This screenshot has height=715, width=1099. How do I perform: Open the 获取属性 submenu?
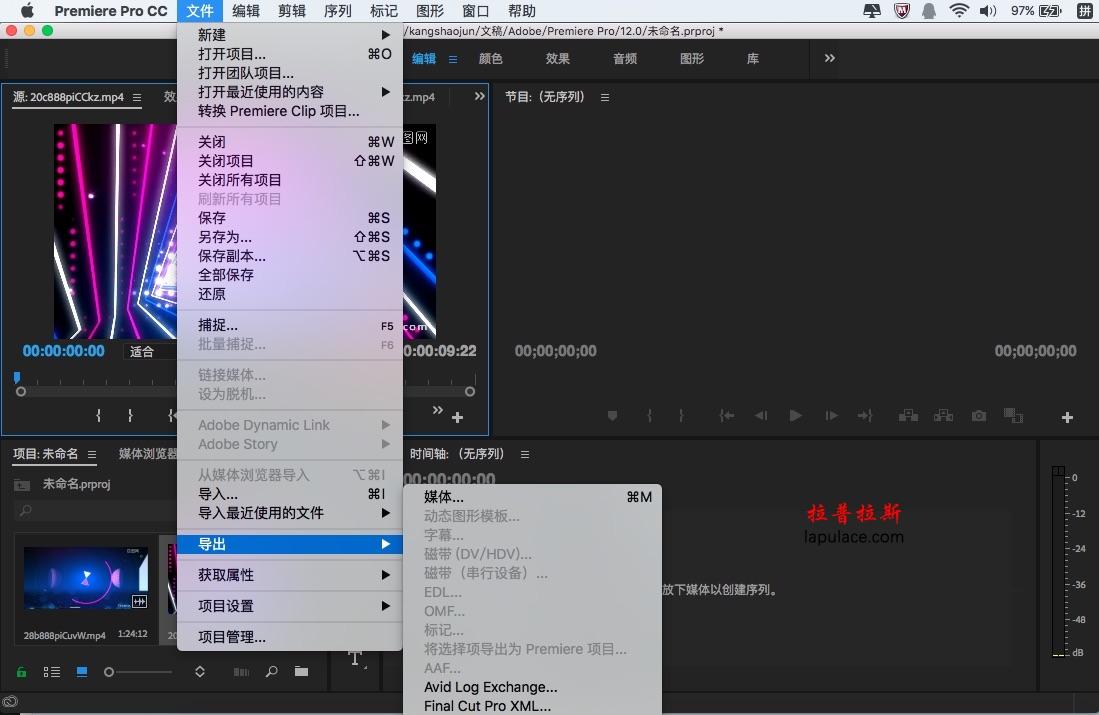290,575
